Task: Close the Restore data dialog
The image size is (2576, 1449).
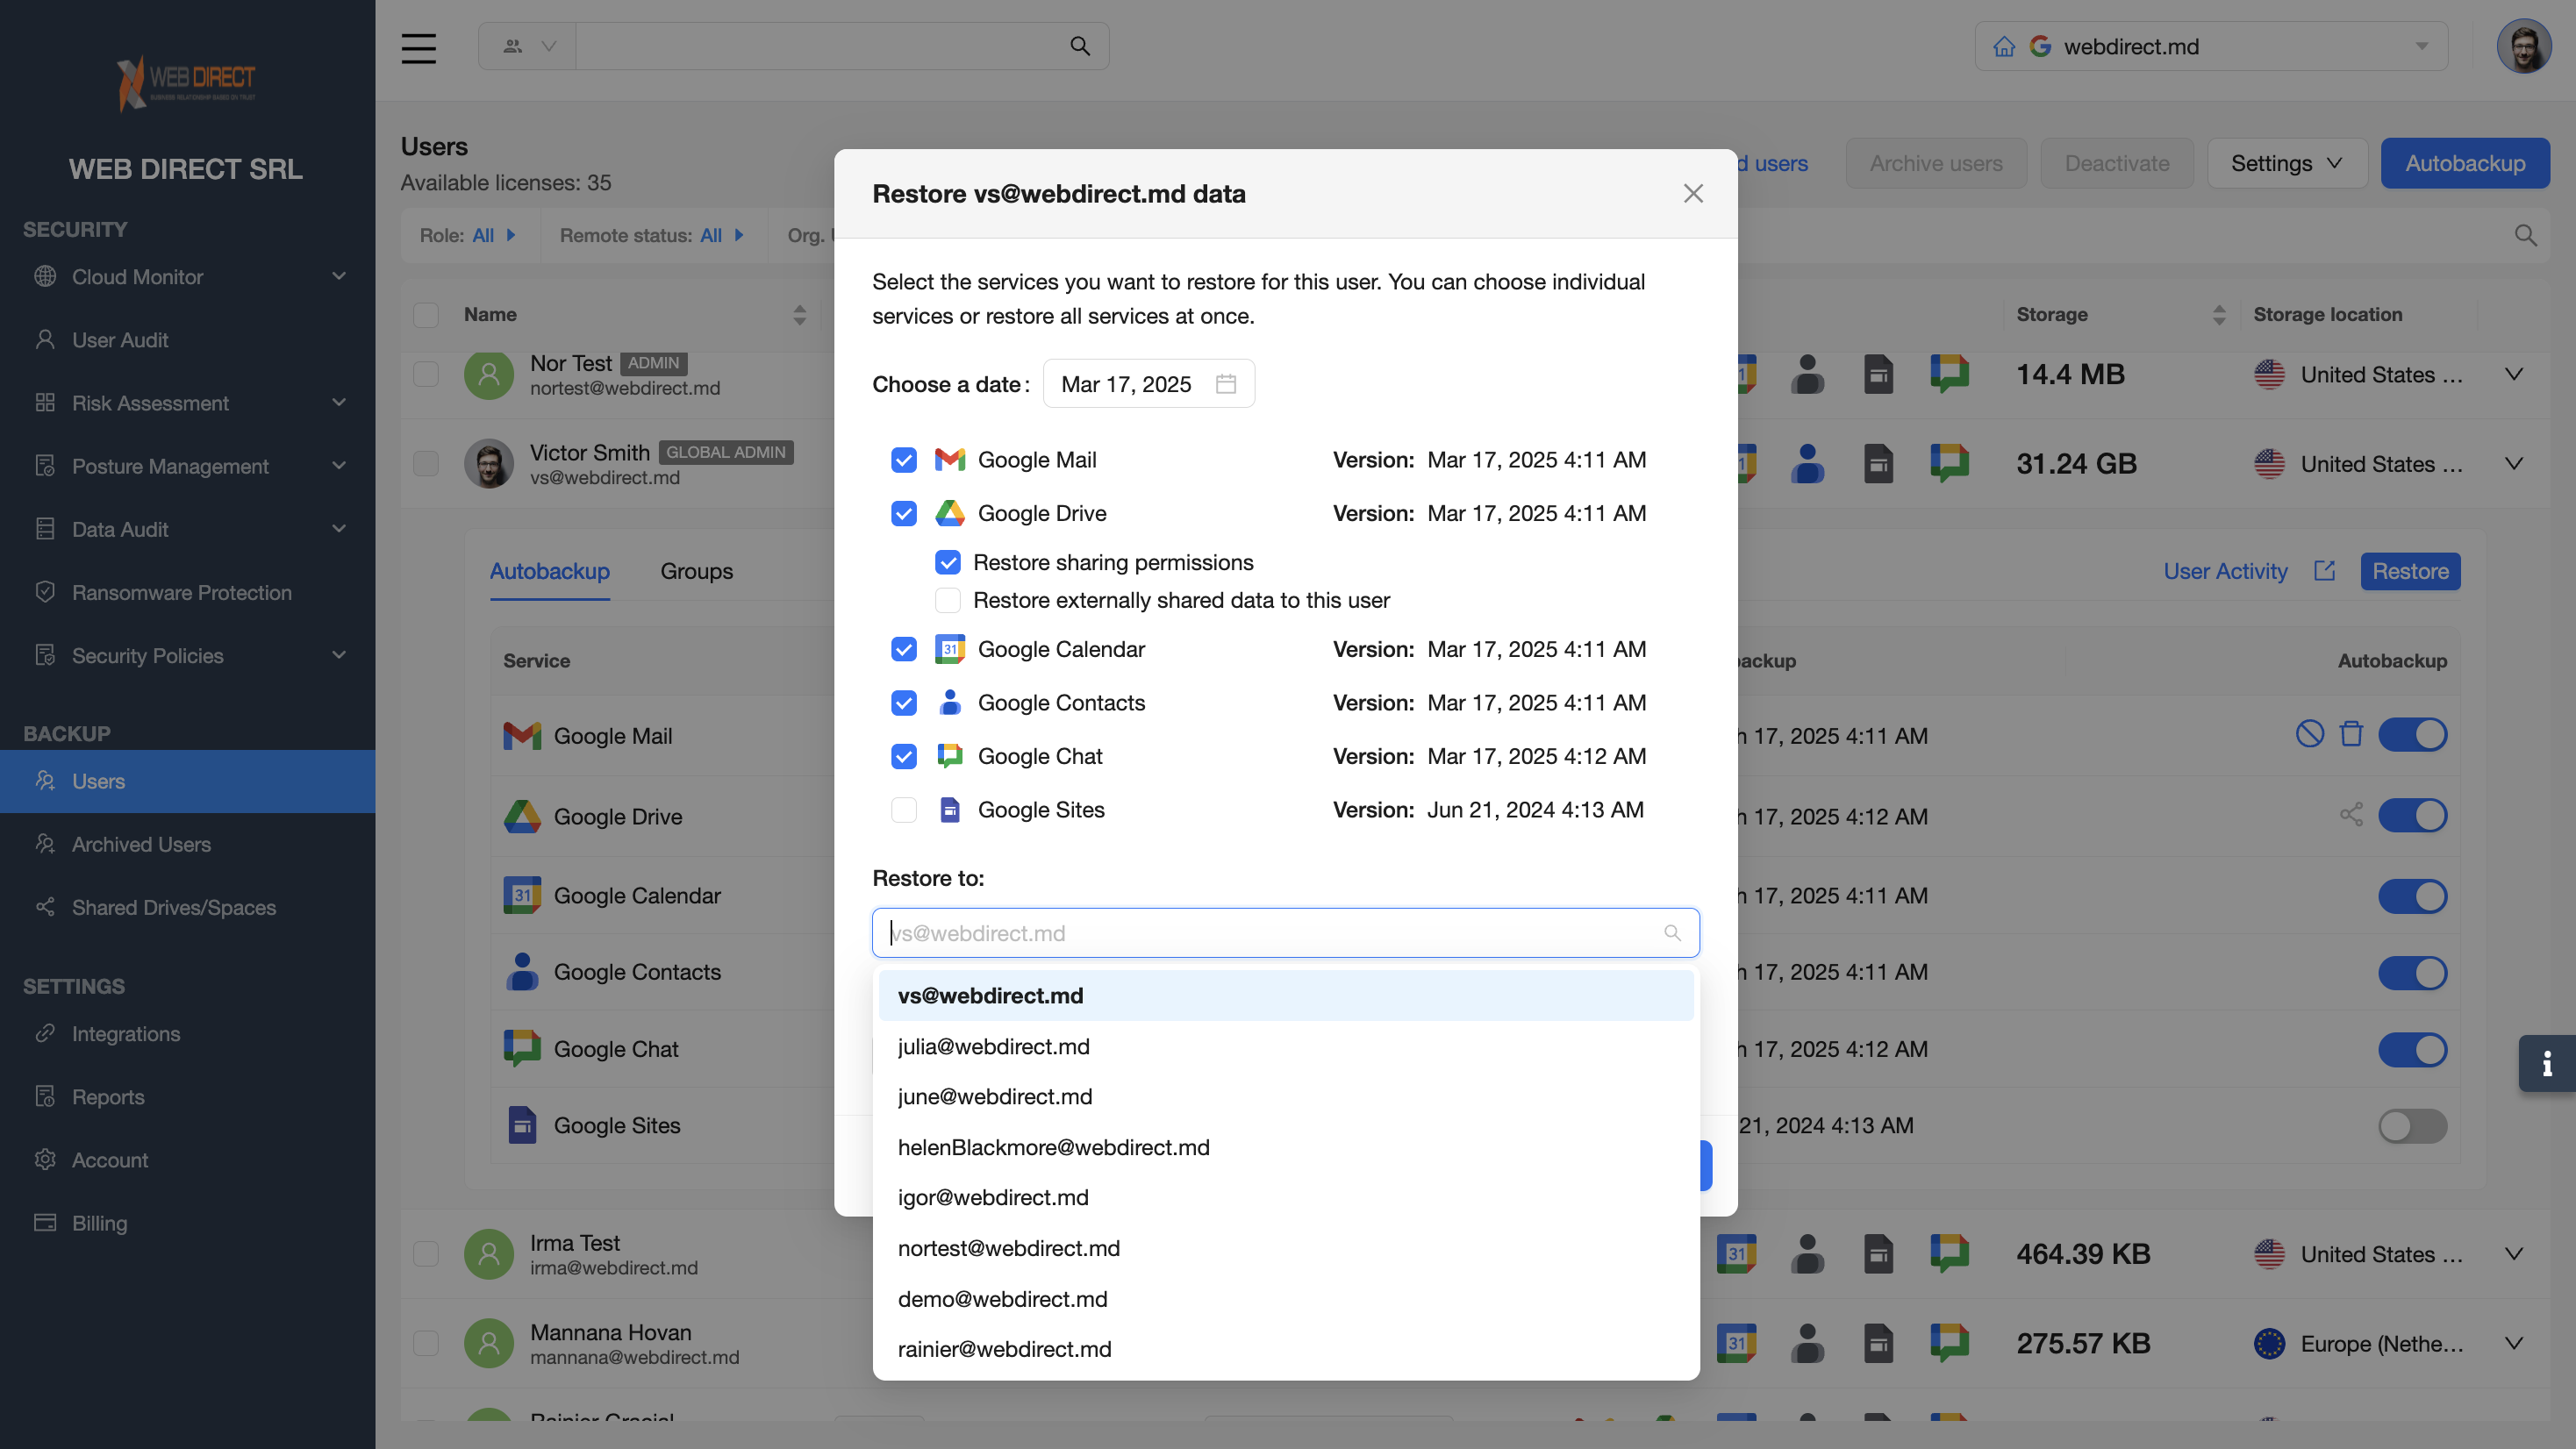Action: (x=1692, y=194)
